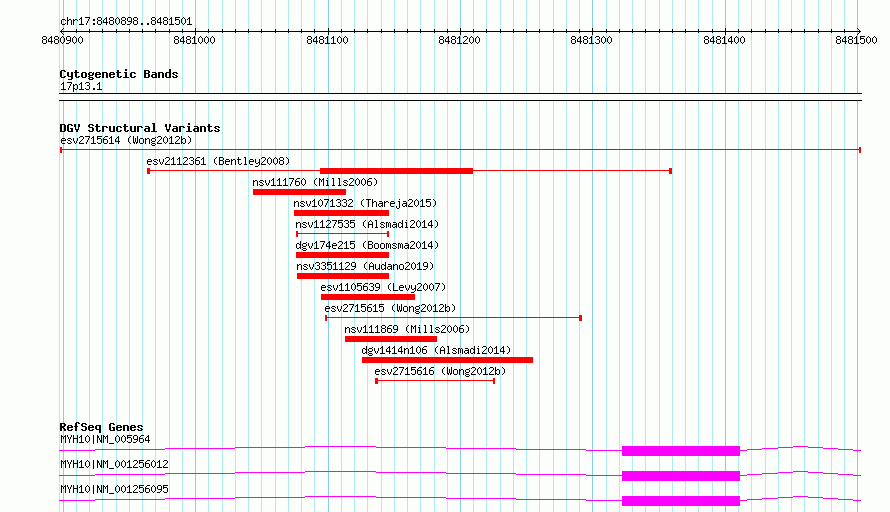Click the red bar under nsv3351129

[x=343, y=276]
